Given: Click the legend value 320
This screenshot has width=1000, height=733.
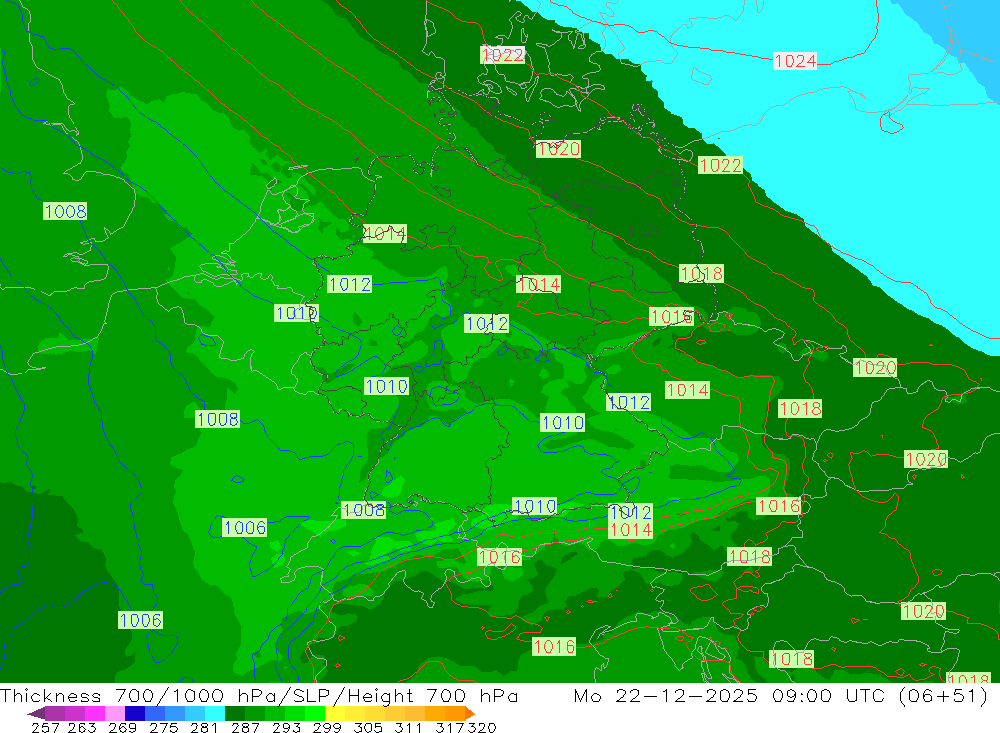Looking at the screenshot, I should [482, 727].
